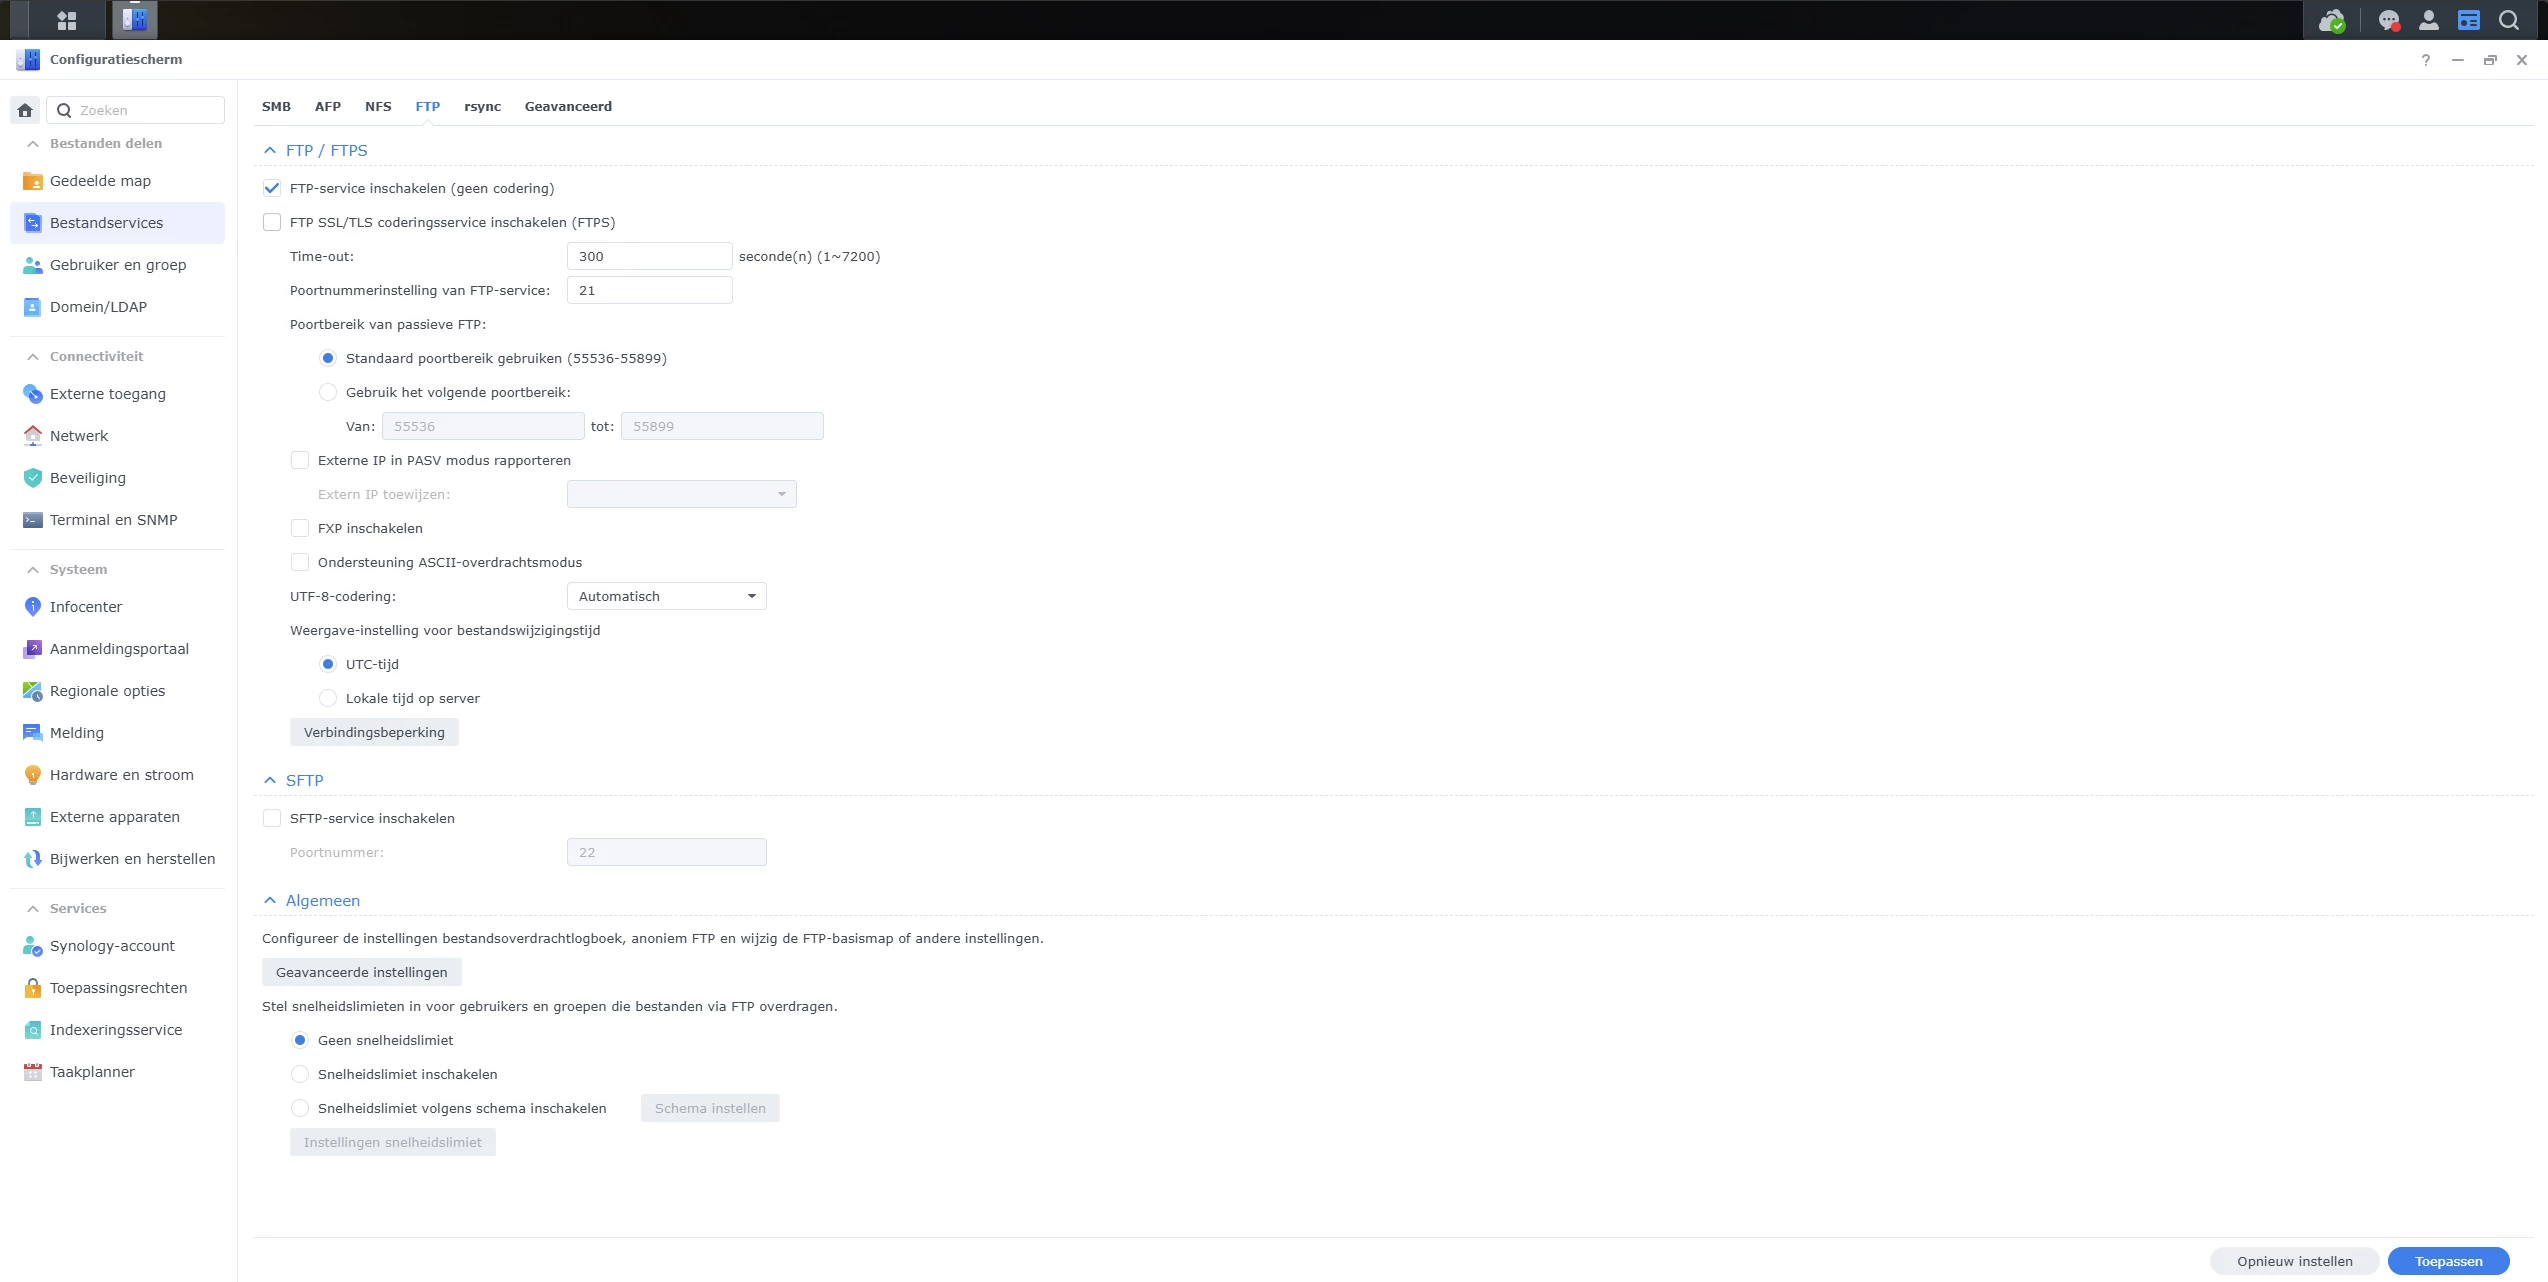
Task: Click the home icon in sidebar
Action: click(x=26, y=110)
